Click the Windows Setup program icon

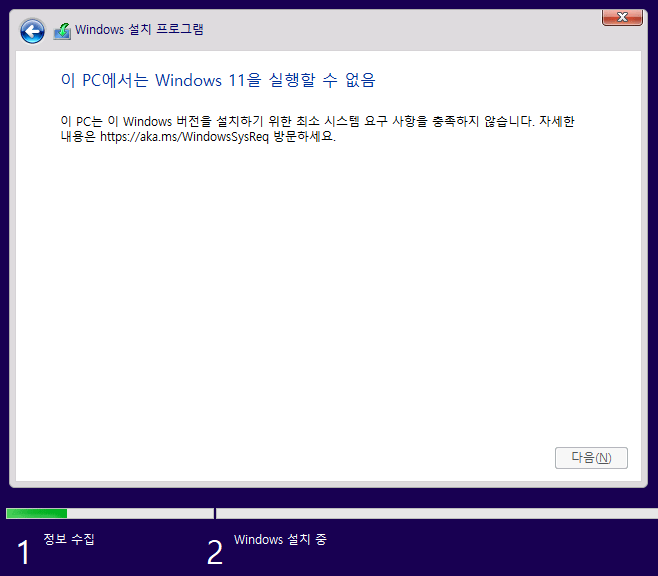coord(62,31)
